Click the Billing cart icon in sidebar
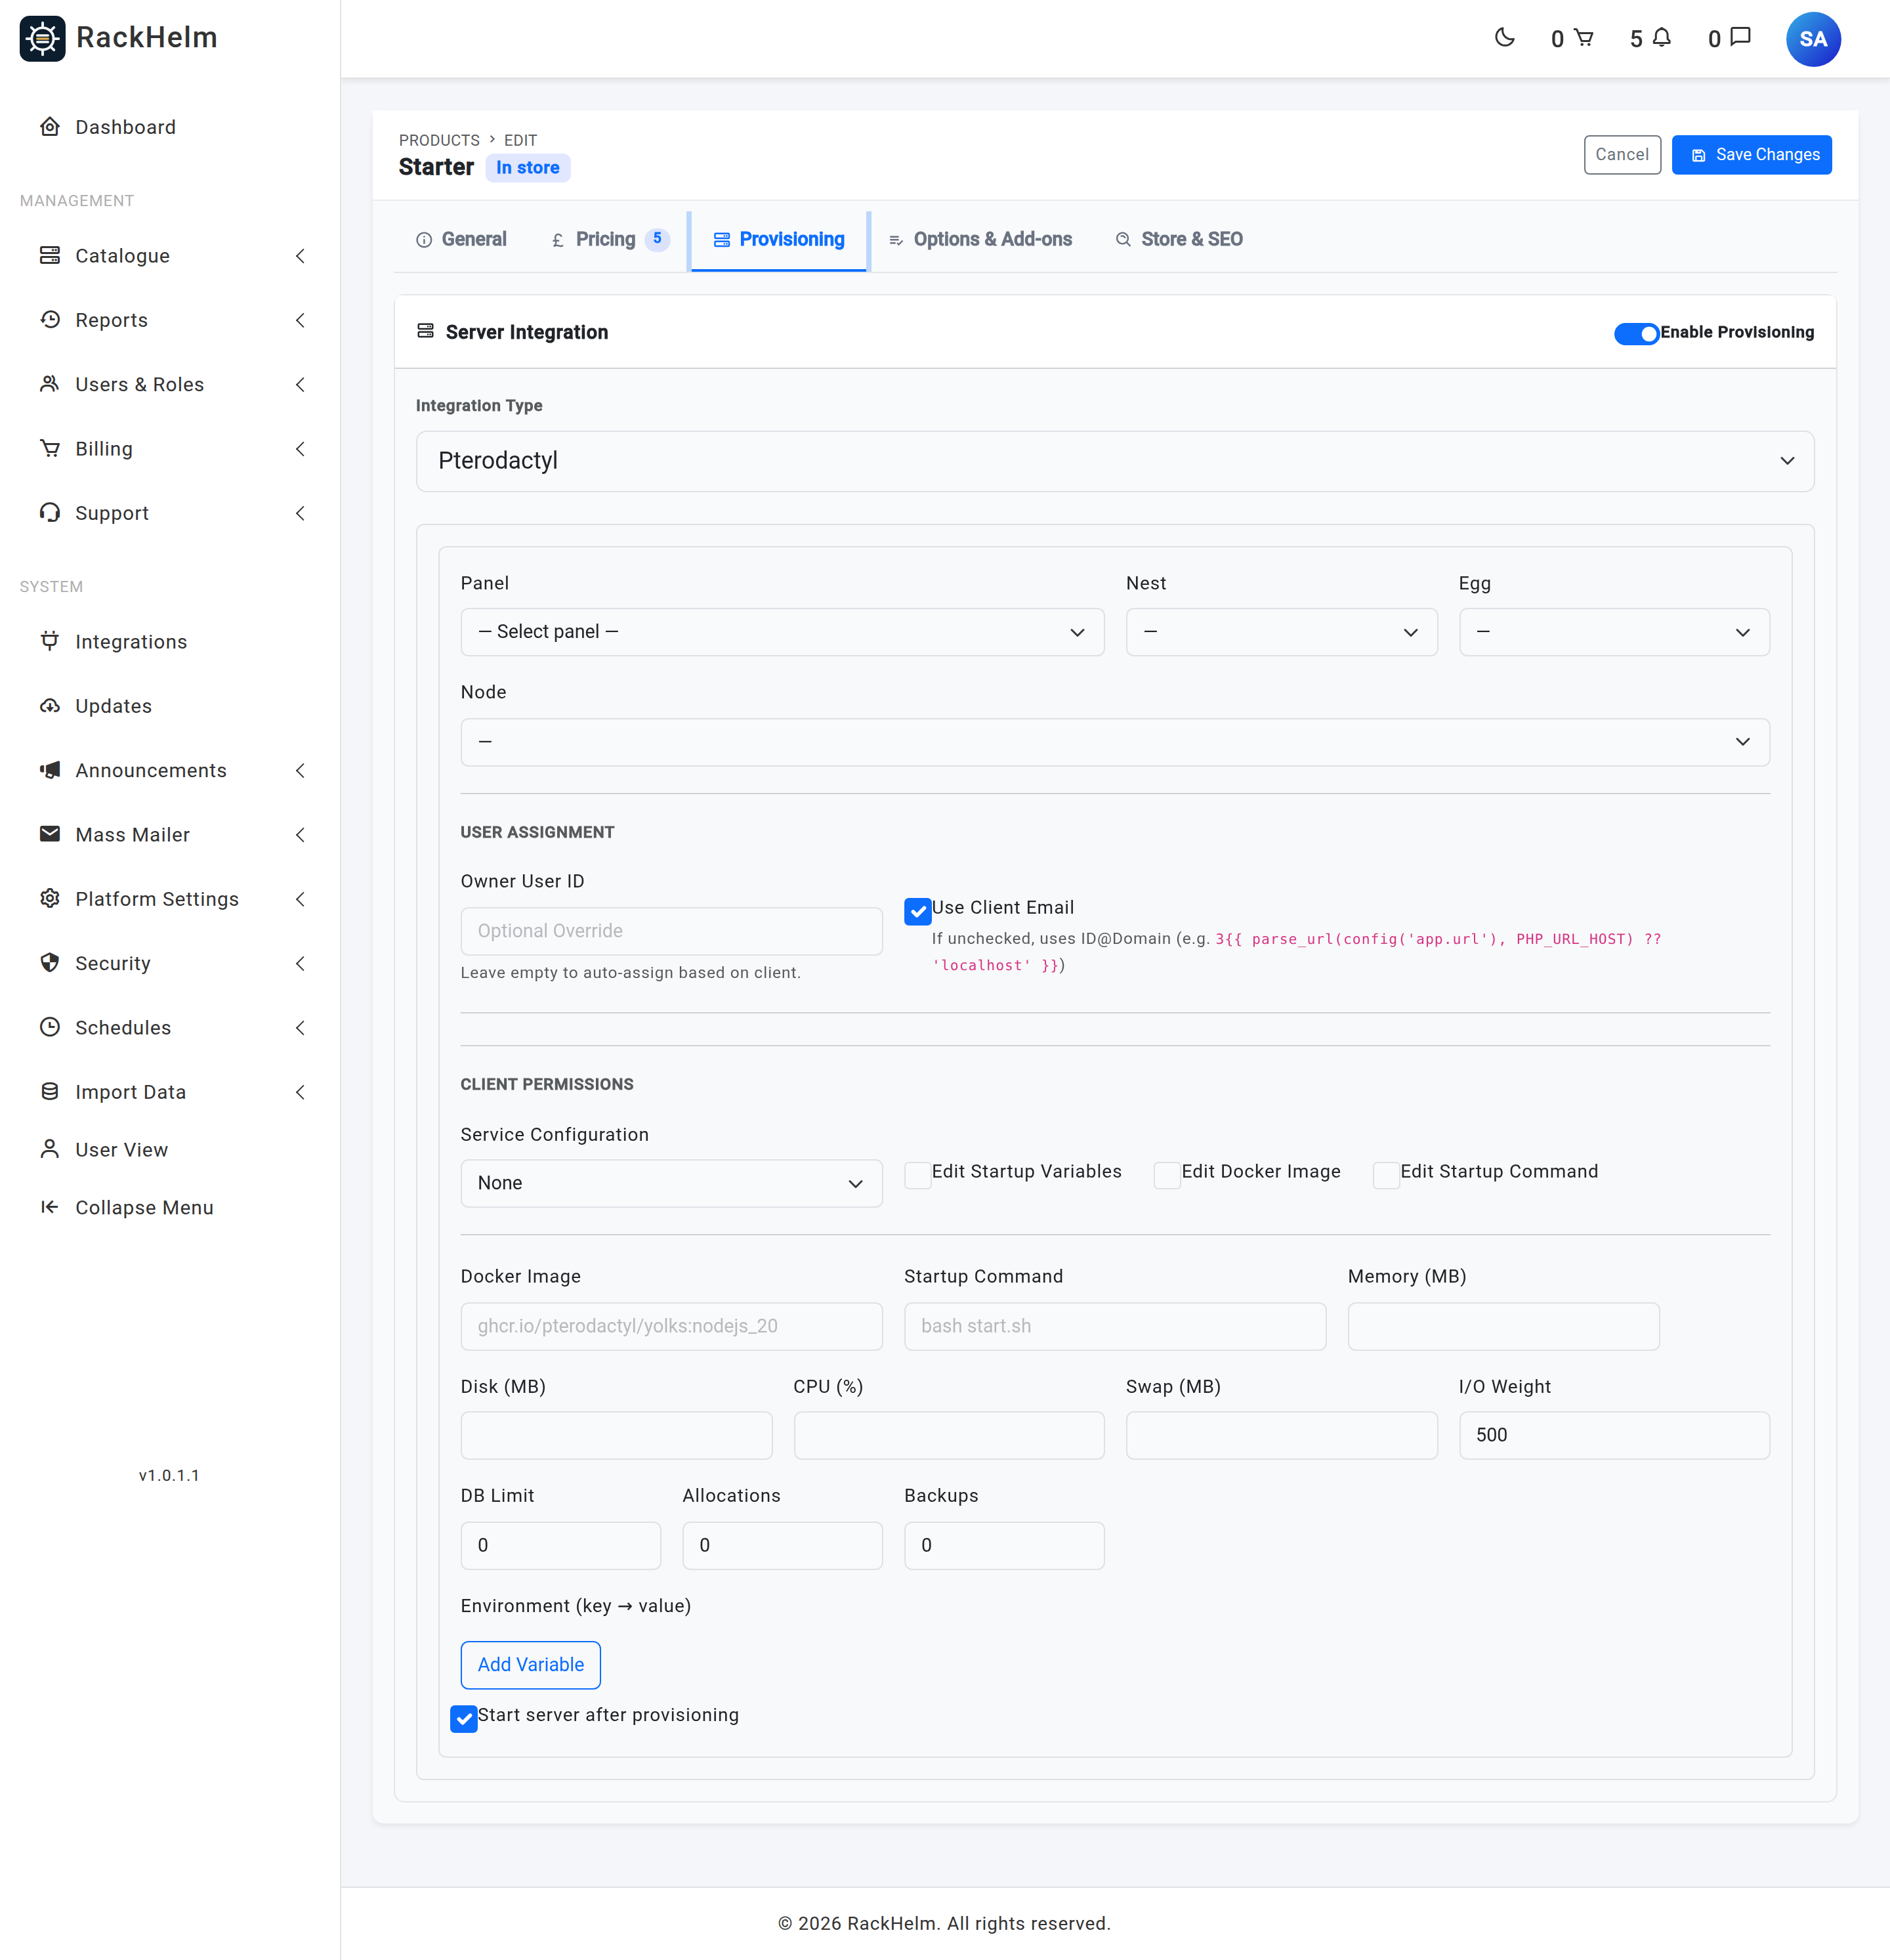This screenshot has height=1960, width=1890. click(x=49, y=448)
